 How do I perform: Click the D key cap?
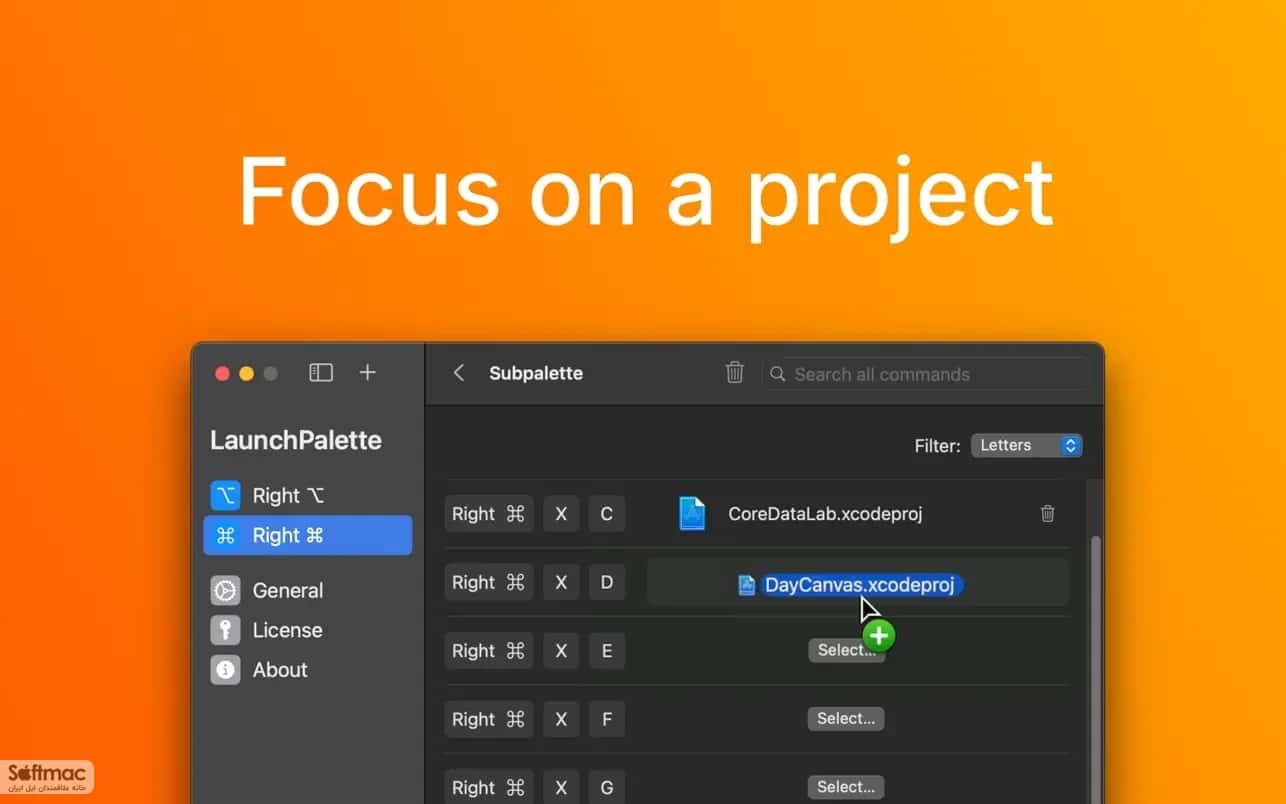(606, 582)
